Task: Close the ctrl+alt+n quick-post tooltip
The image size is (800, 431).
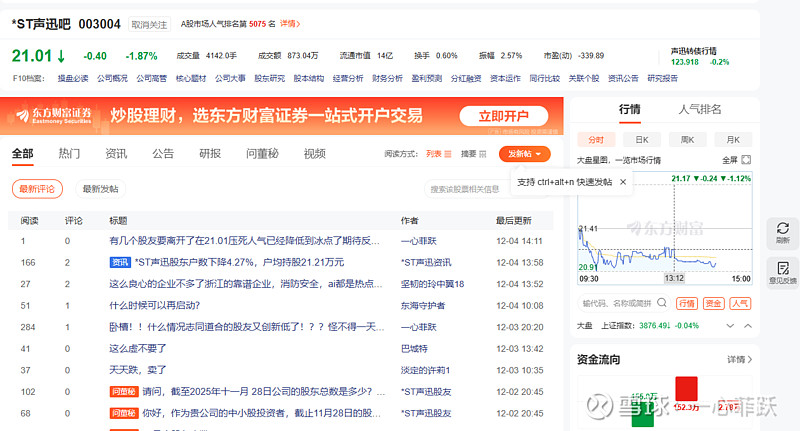Action: pos(623,182)
